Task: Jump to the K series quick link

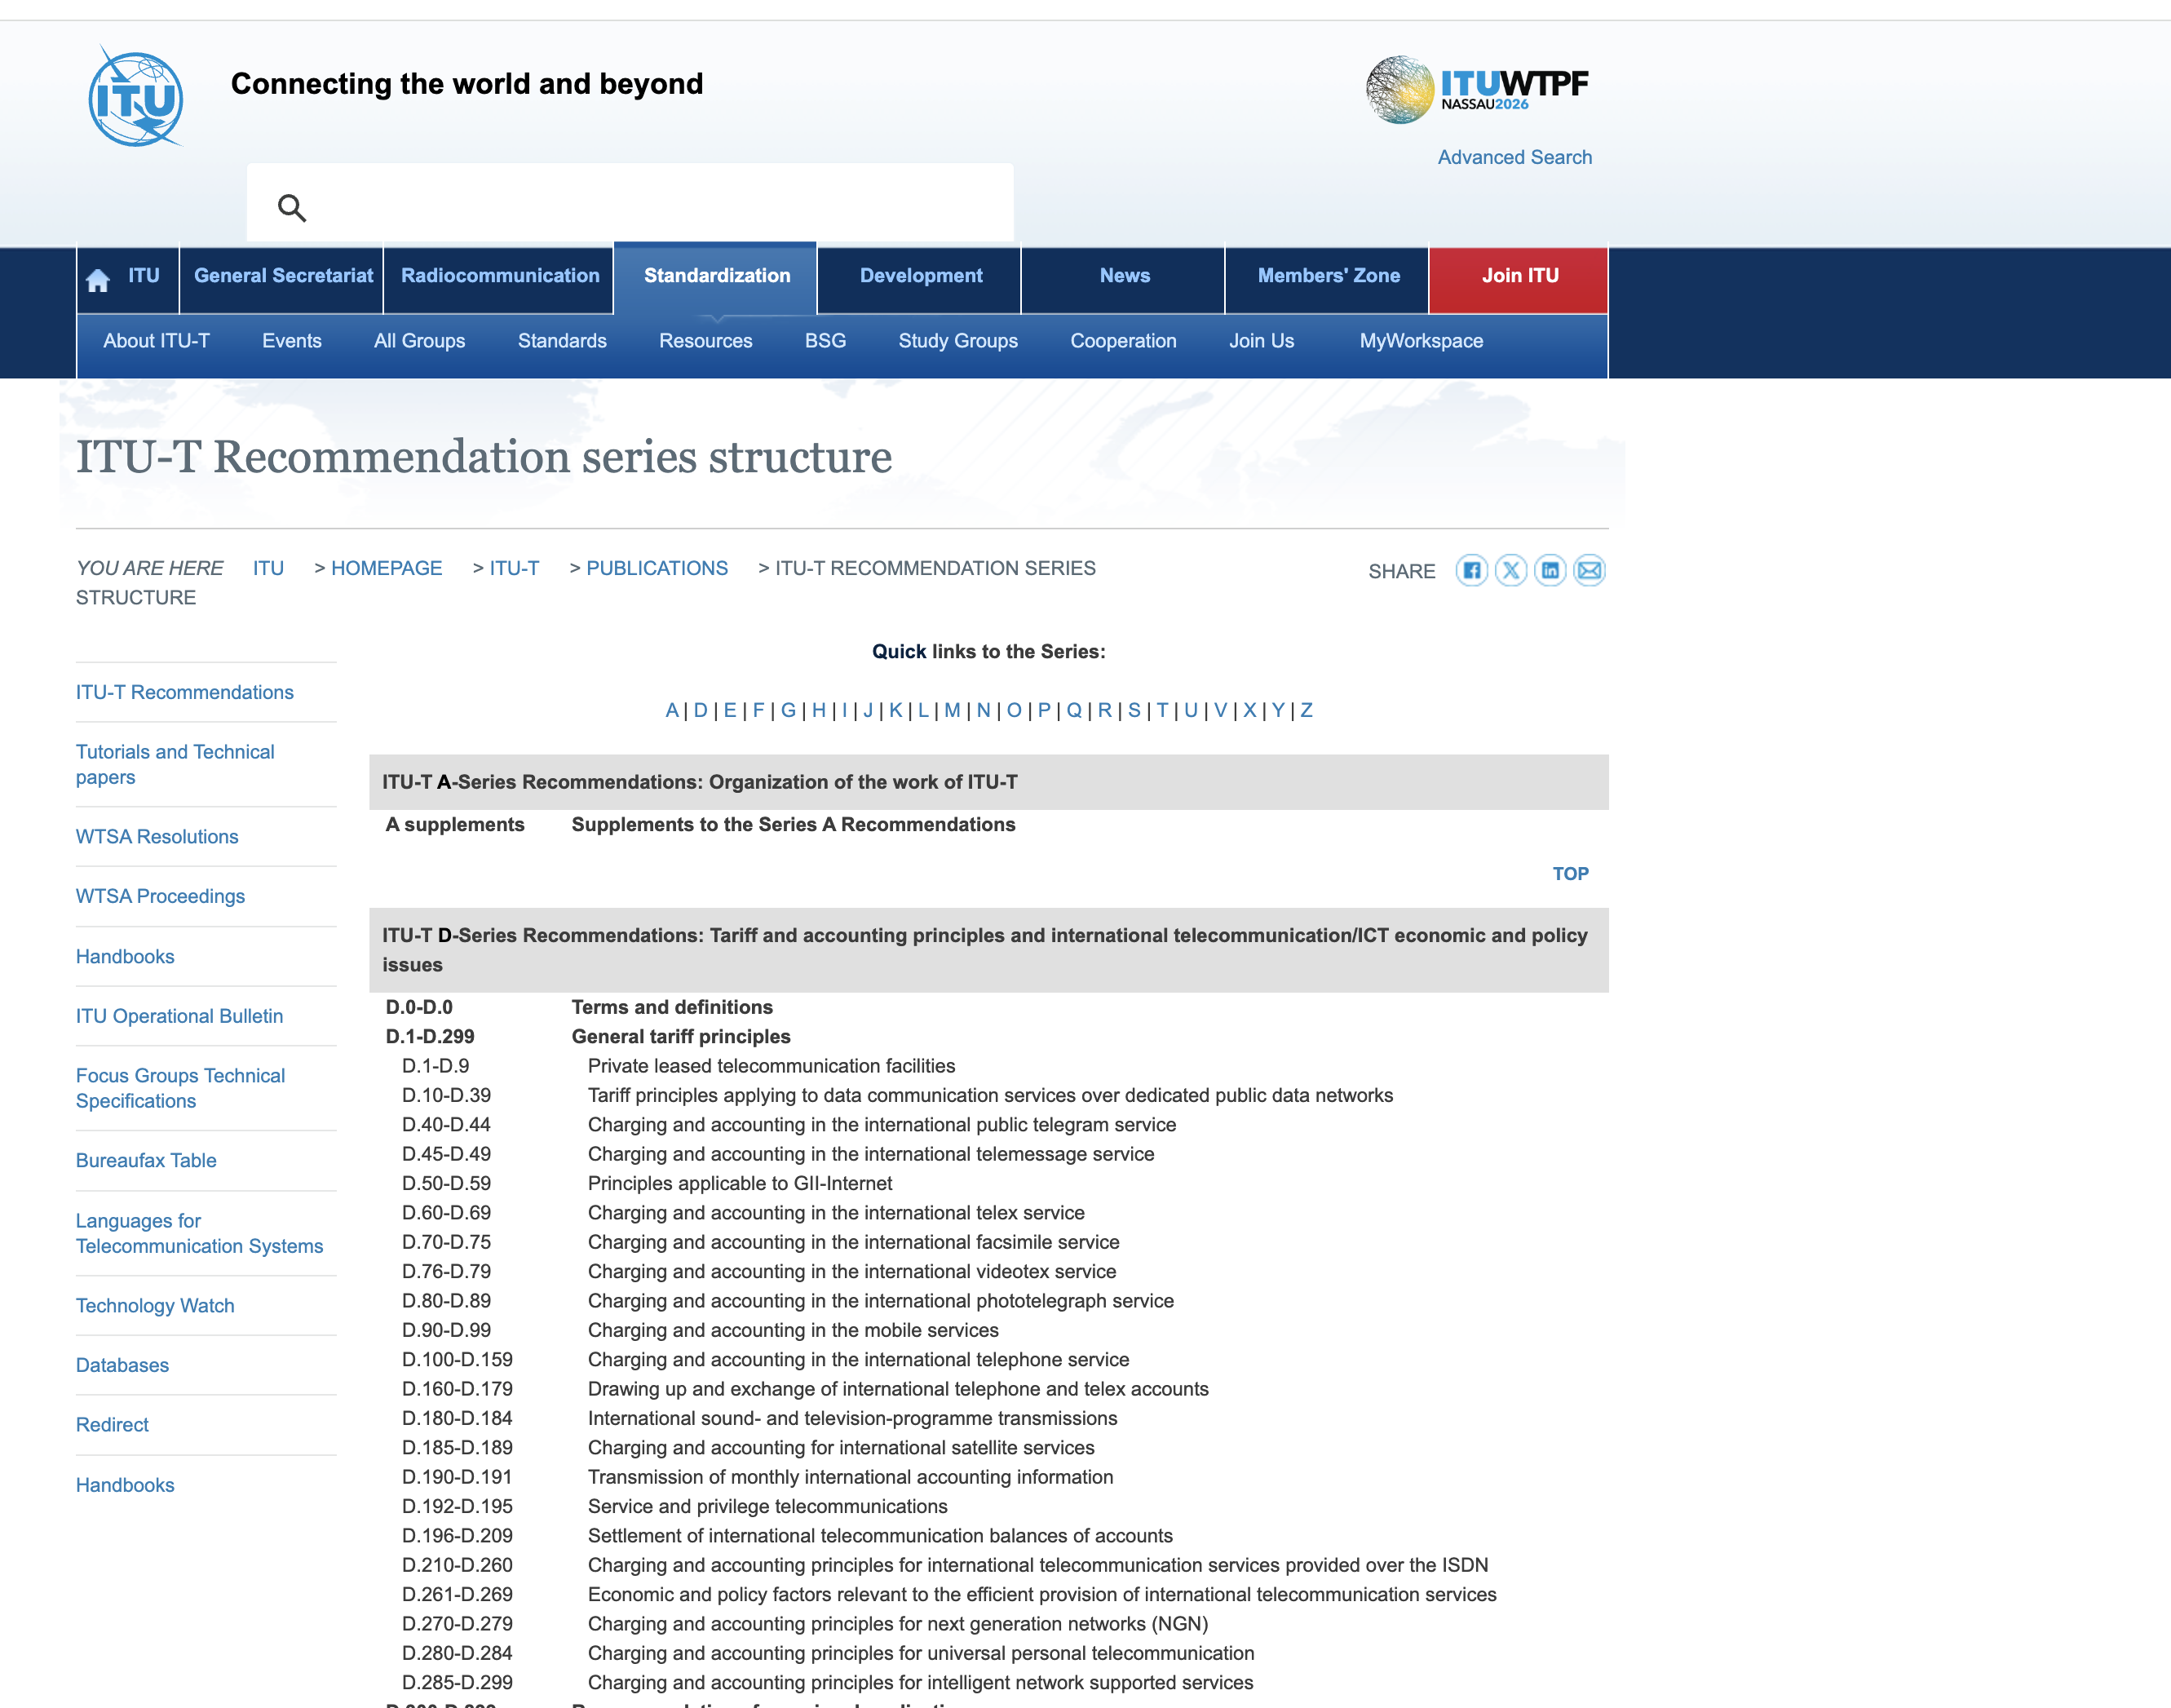Action: point(896,710)
